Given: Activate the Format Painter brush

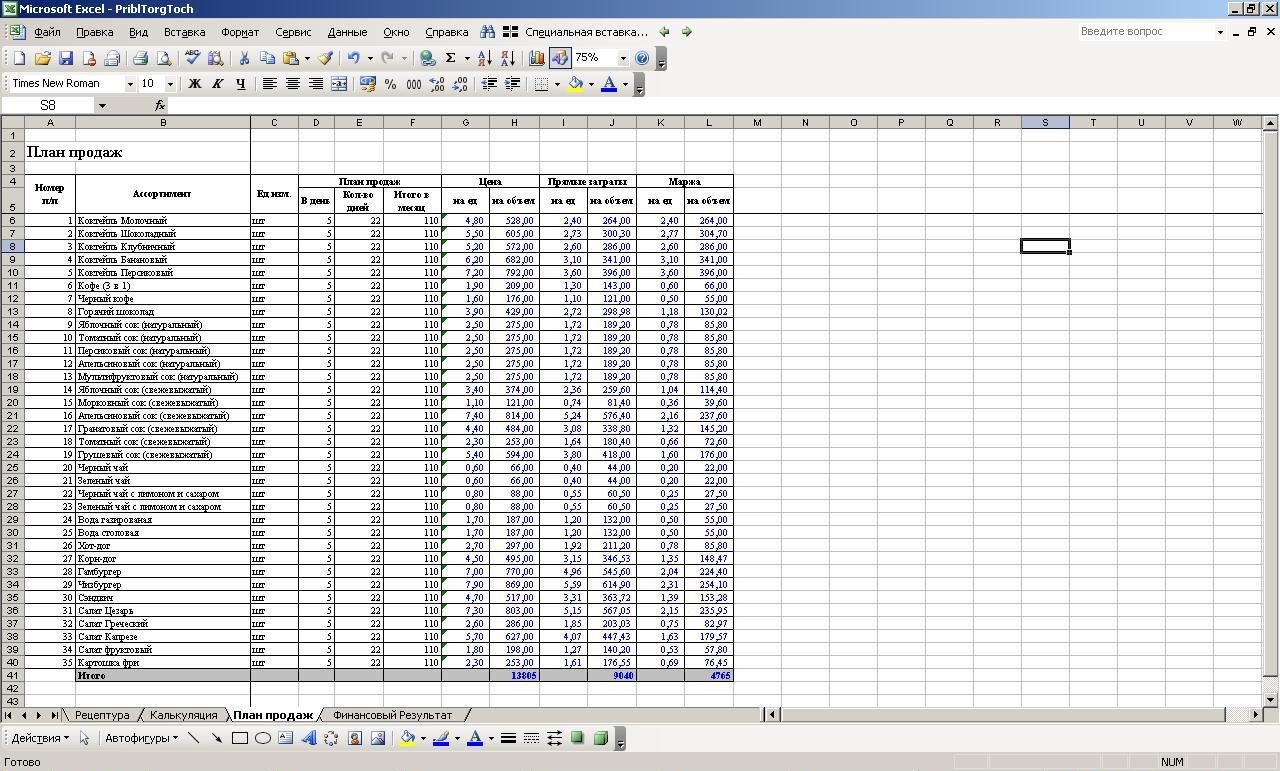Looking at the screenshot, I should point(326,58).
